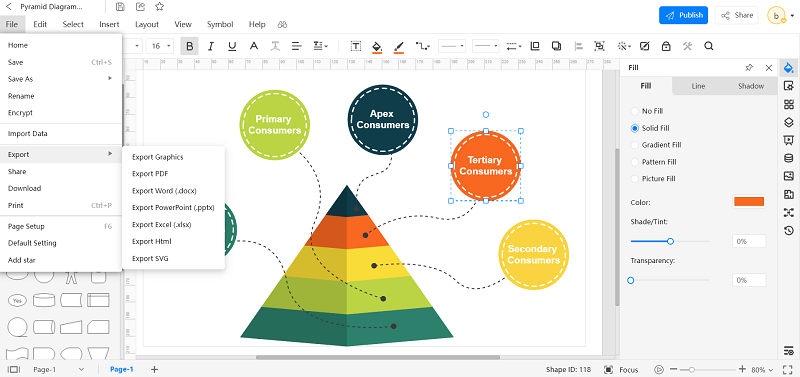Select the fill color bucket icon in toolbar

click(x=377, y=46)
